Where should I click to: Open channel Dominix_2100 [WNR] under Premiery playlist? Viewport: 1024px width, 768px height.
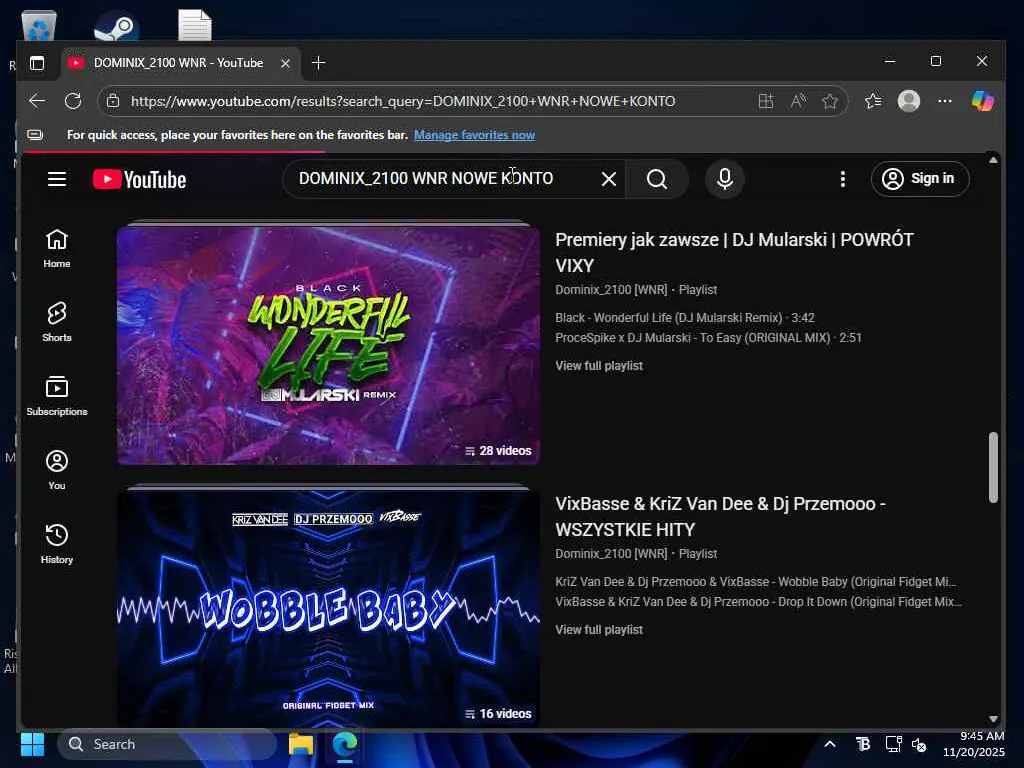click(x=611, y=289)
